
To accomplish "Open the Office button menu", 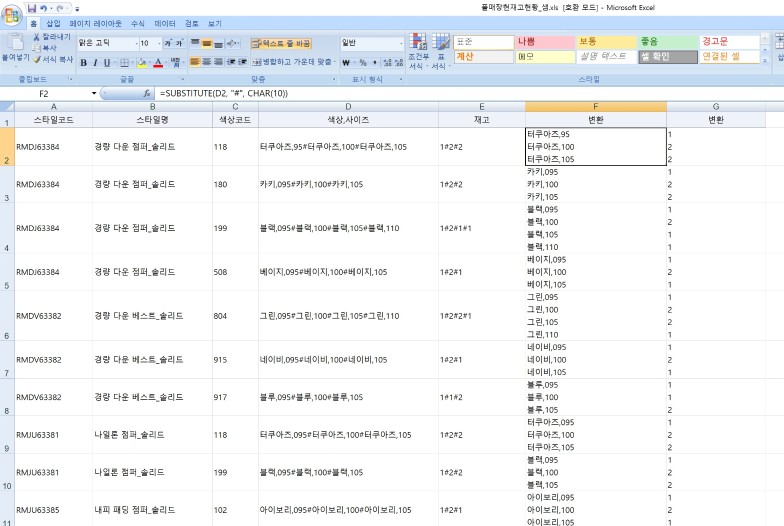I will point(12,14).
